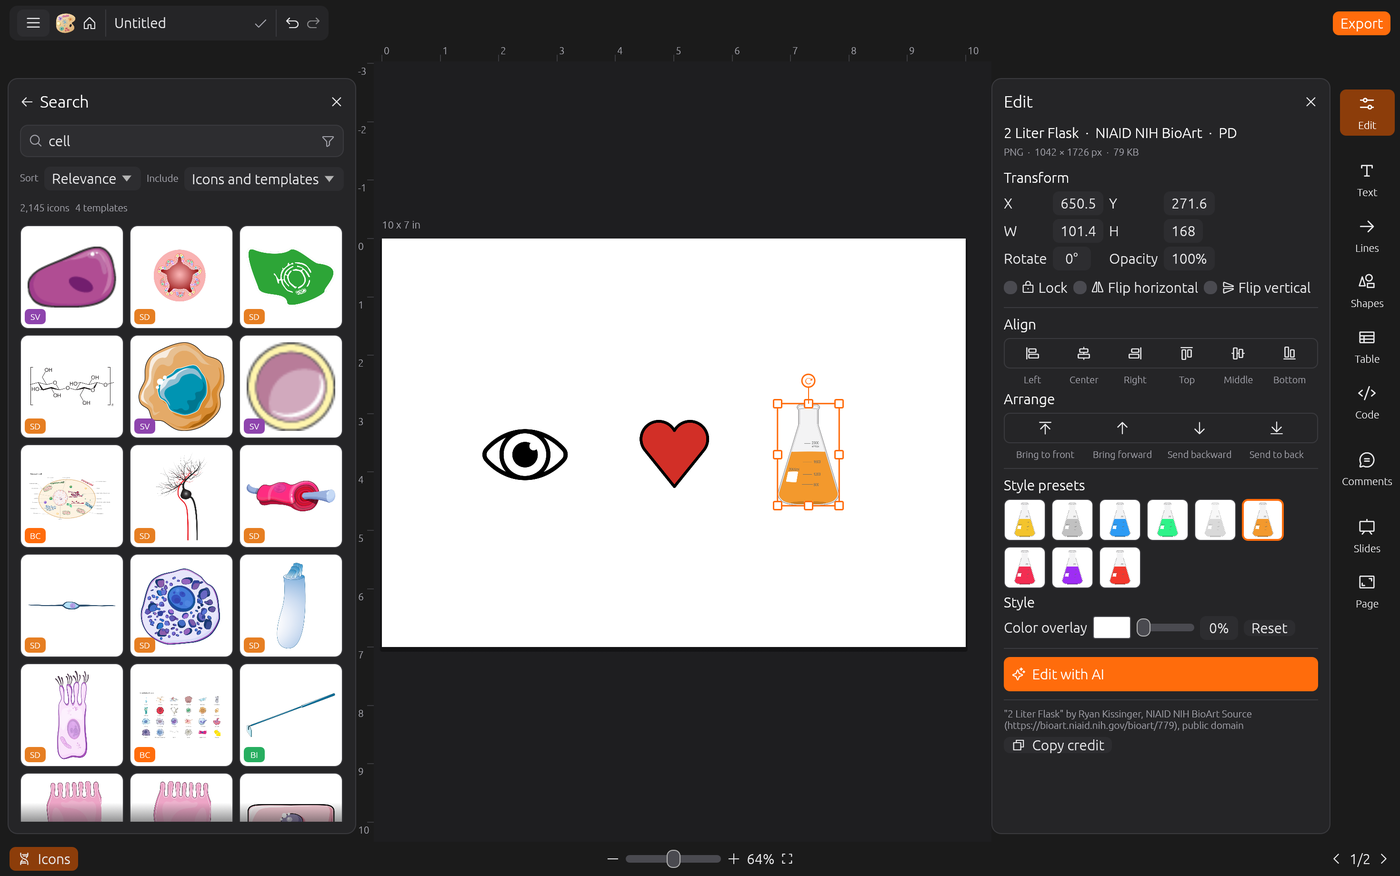Reset the color overlay

pos(1269,628)
